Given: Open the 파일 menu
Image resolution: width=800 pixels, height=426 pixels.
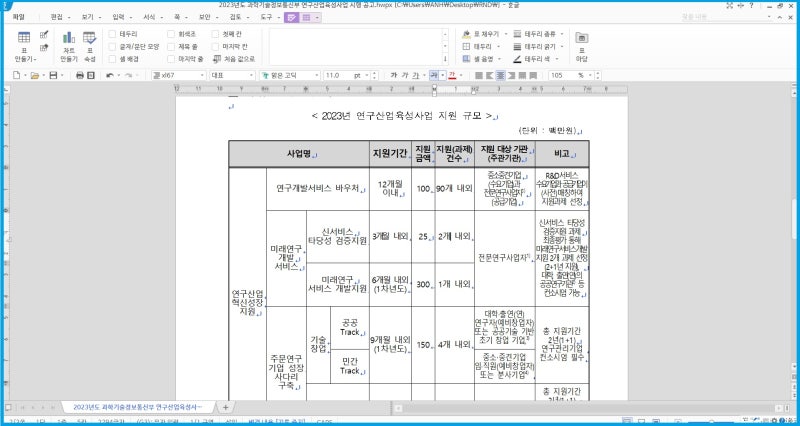Looking at the screenshot, I should click(18, 17).
